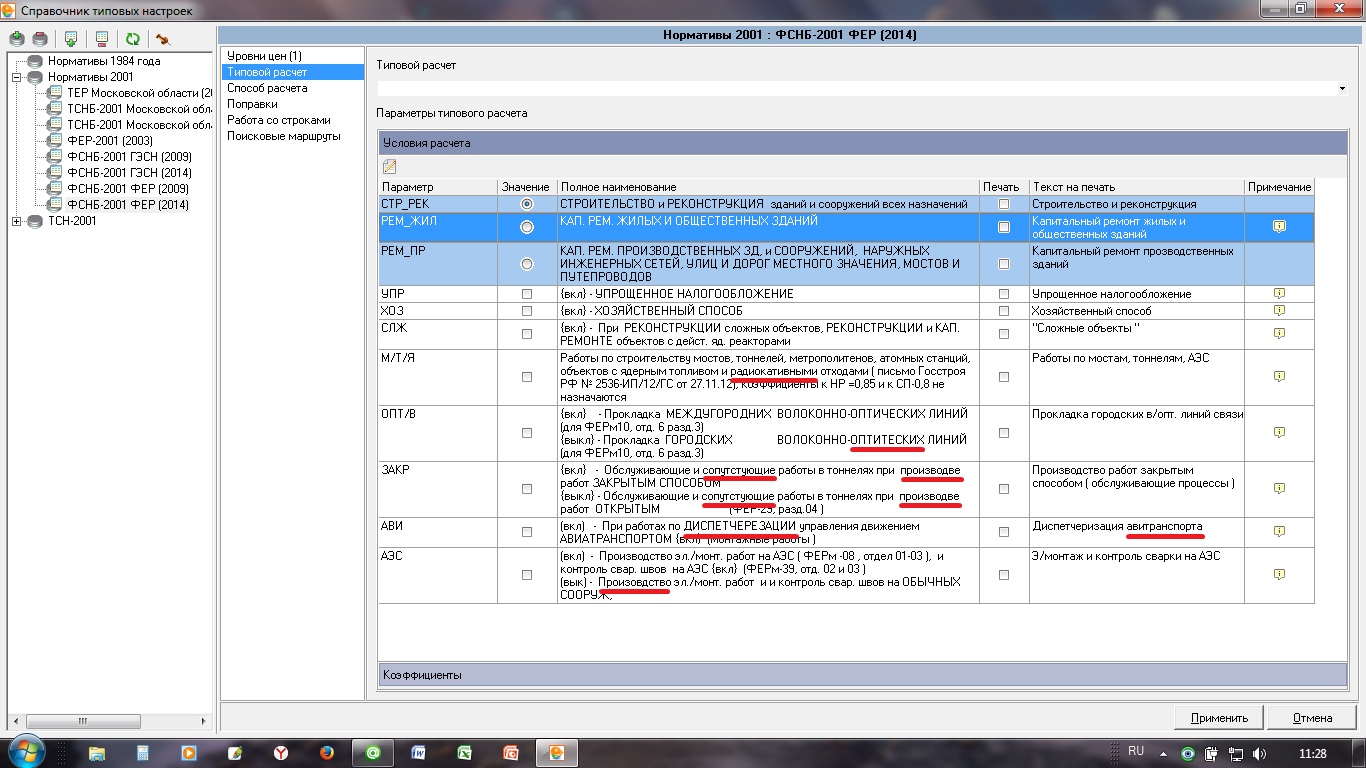The width and height of the screenshot is (1366, 768).
Task: Click the add database icon with green plus
Action: pos(17,39)
